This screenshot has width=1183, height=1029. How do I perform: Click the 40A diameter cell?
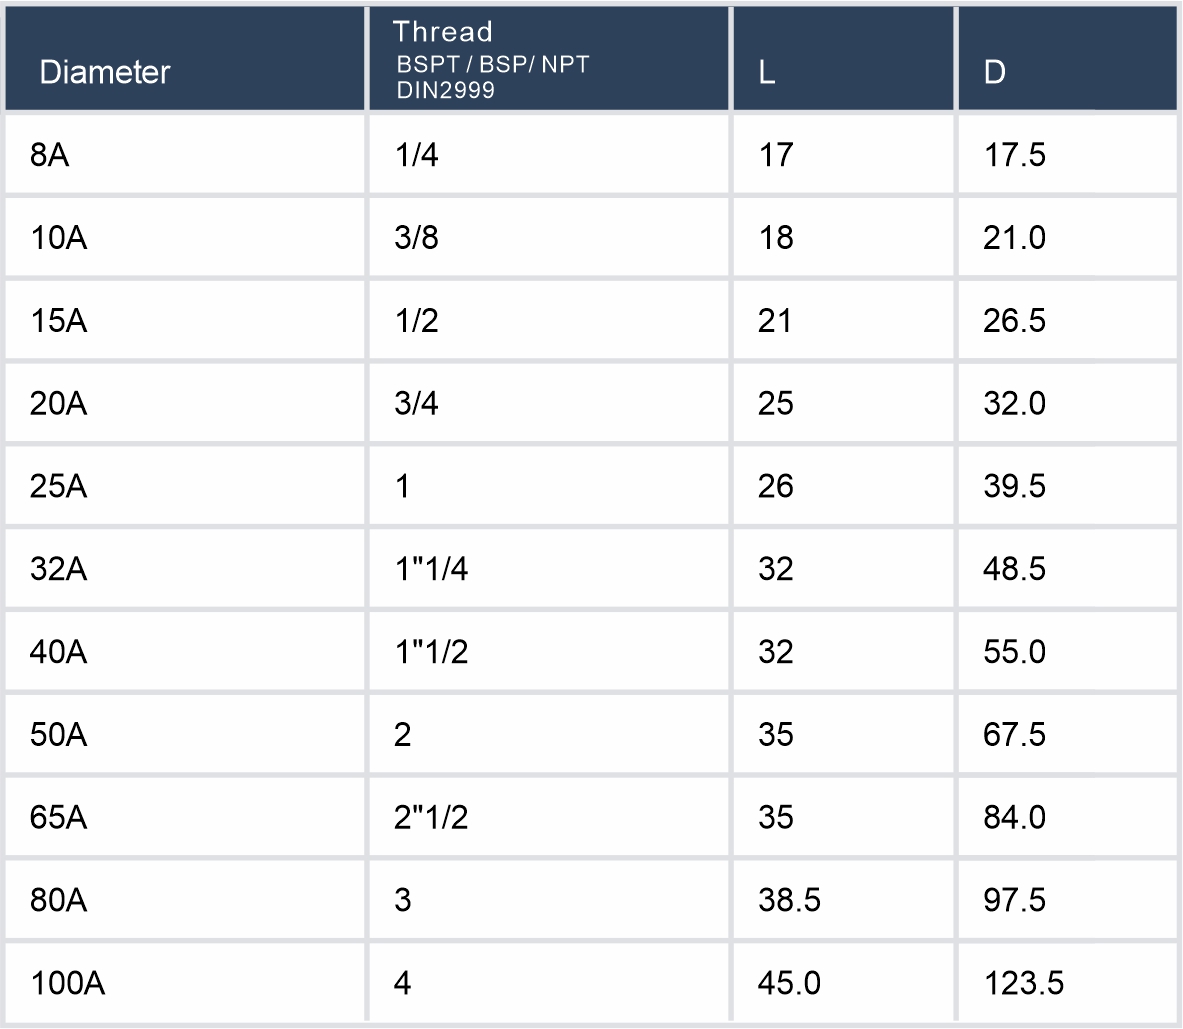coord(58,653)
